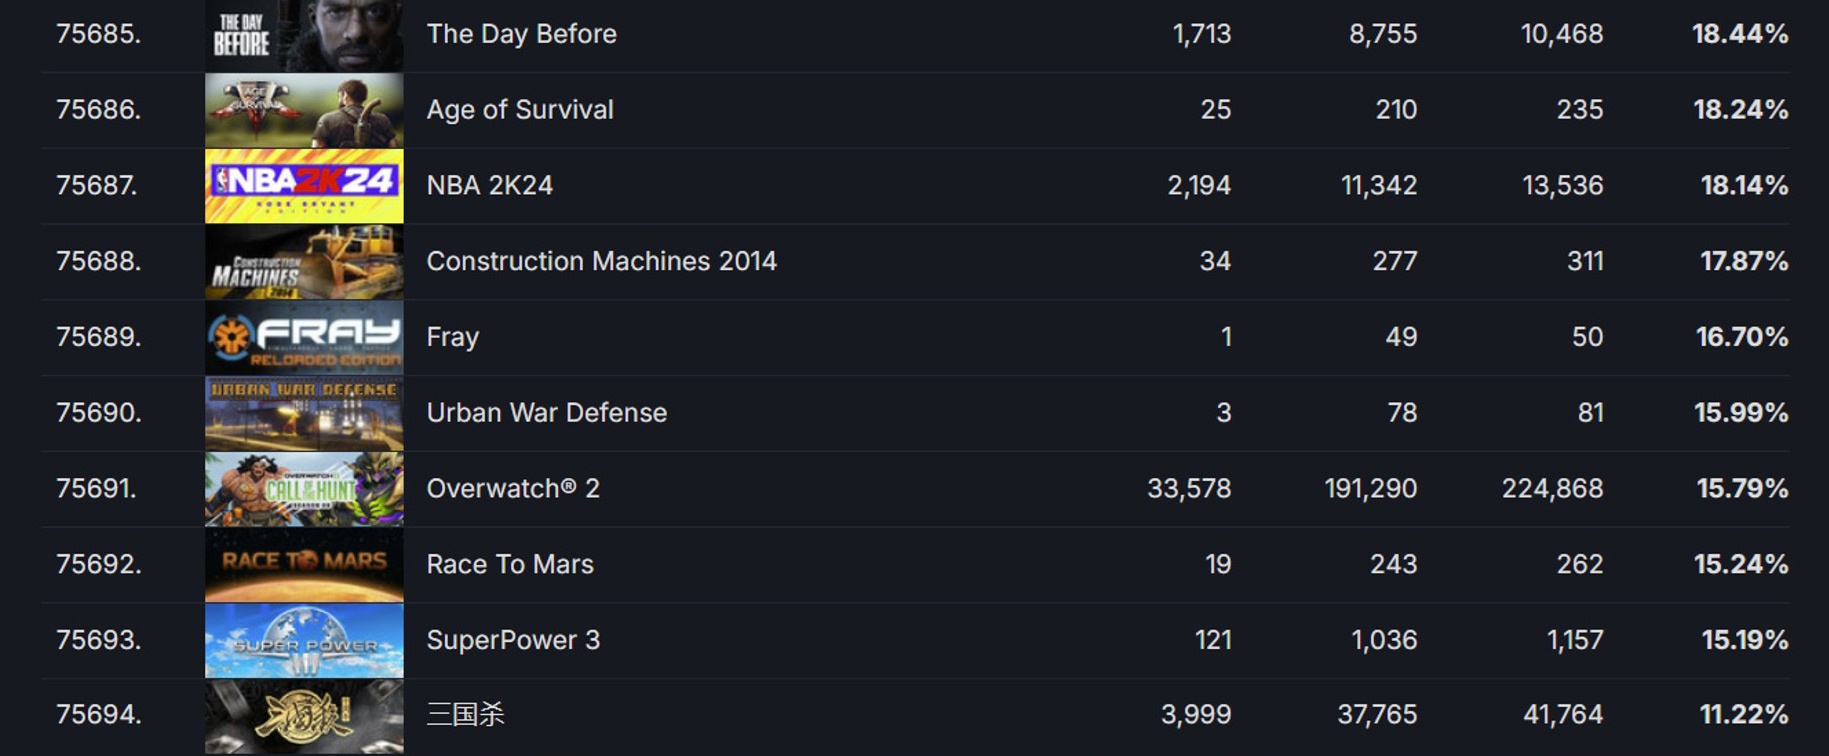Click Construction Machines 2014 title text

(x=601, y=262)
